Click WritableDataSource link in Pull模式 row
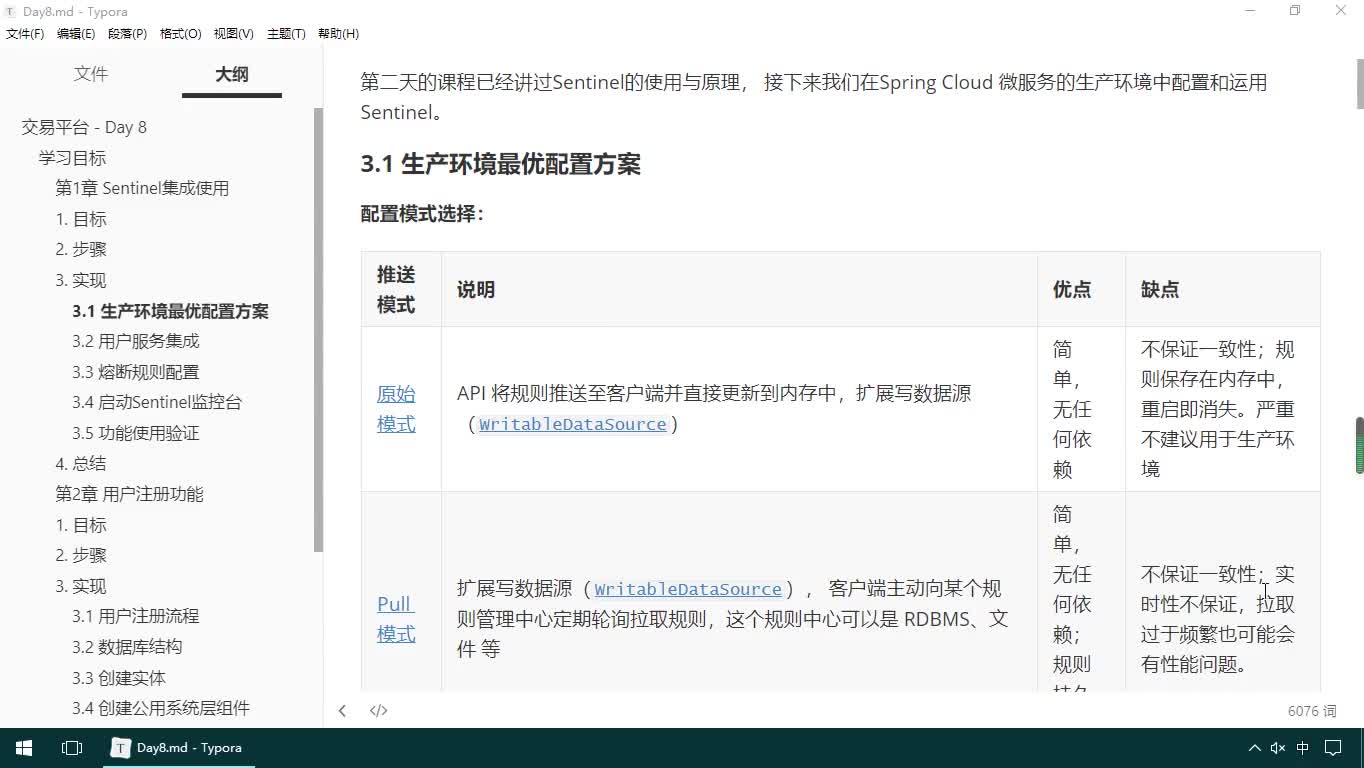Viewport: 1364px width, 768px height. click(x=688, y=589)
